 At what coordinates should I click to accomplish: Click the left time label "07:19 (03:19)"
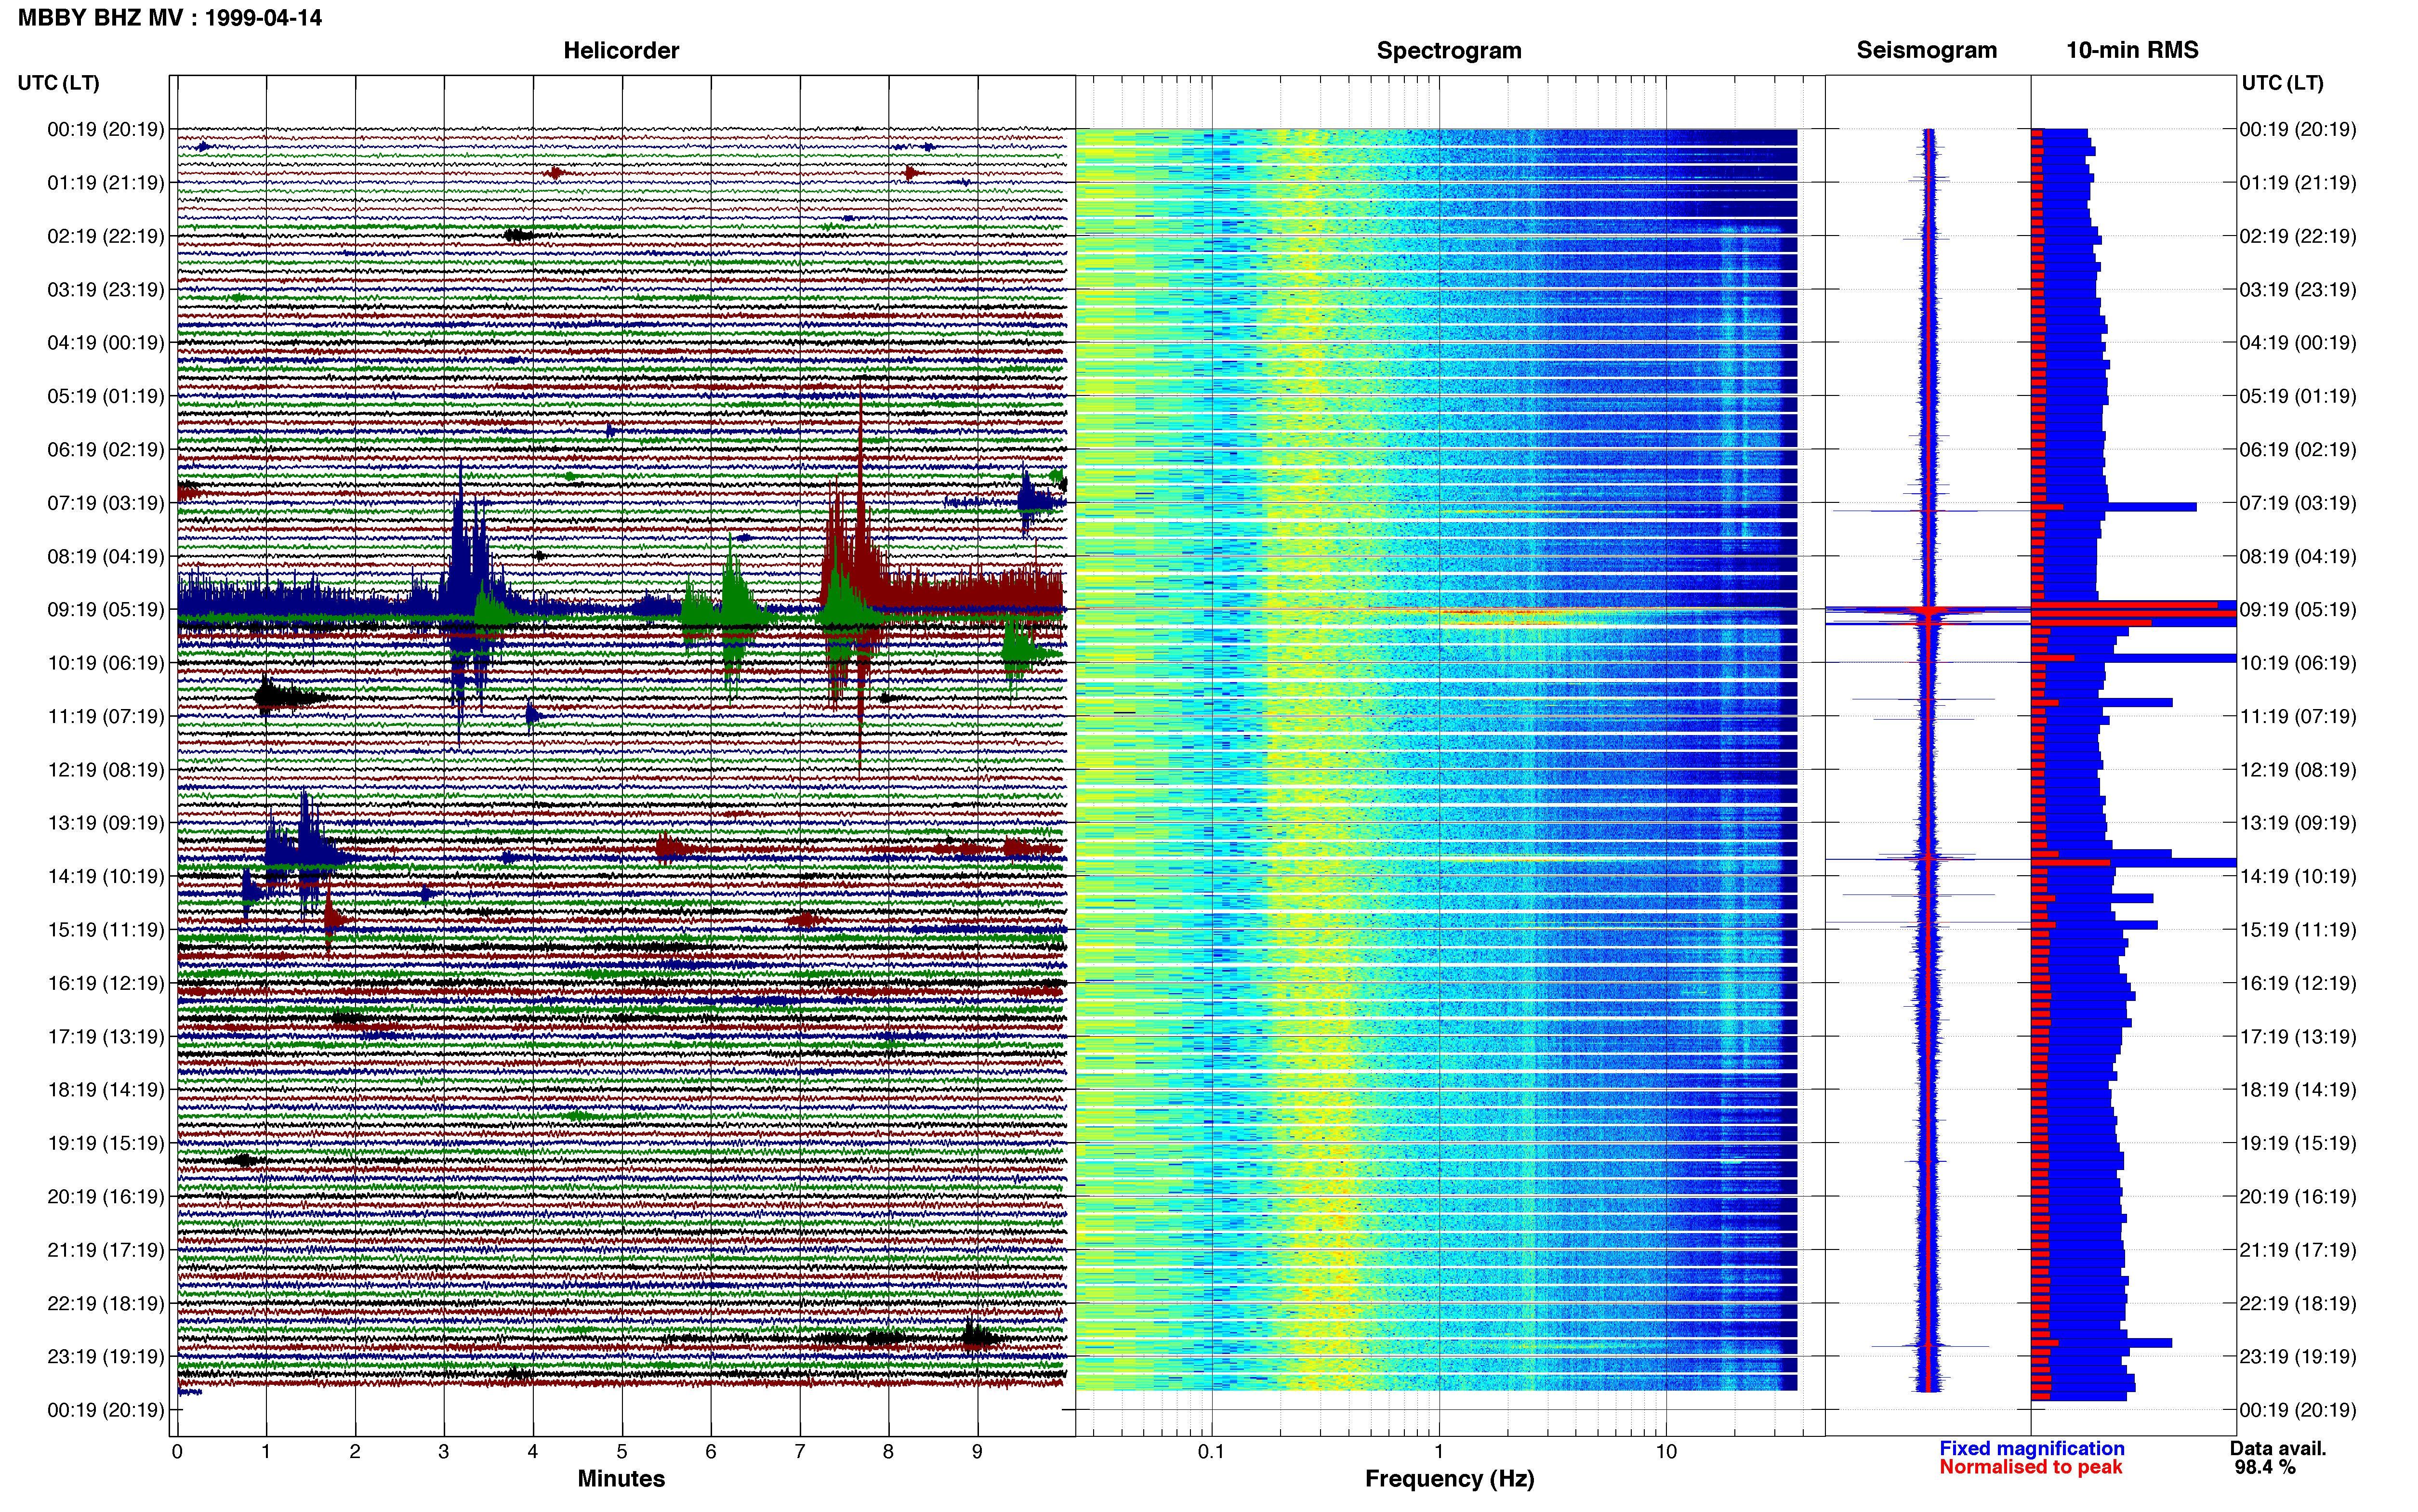point(105,503)
